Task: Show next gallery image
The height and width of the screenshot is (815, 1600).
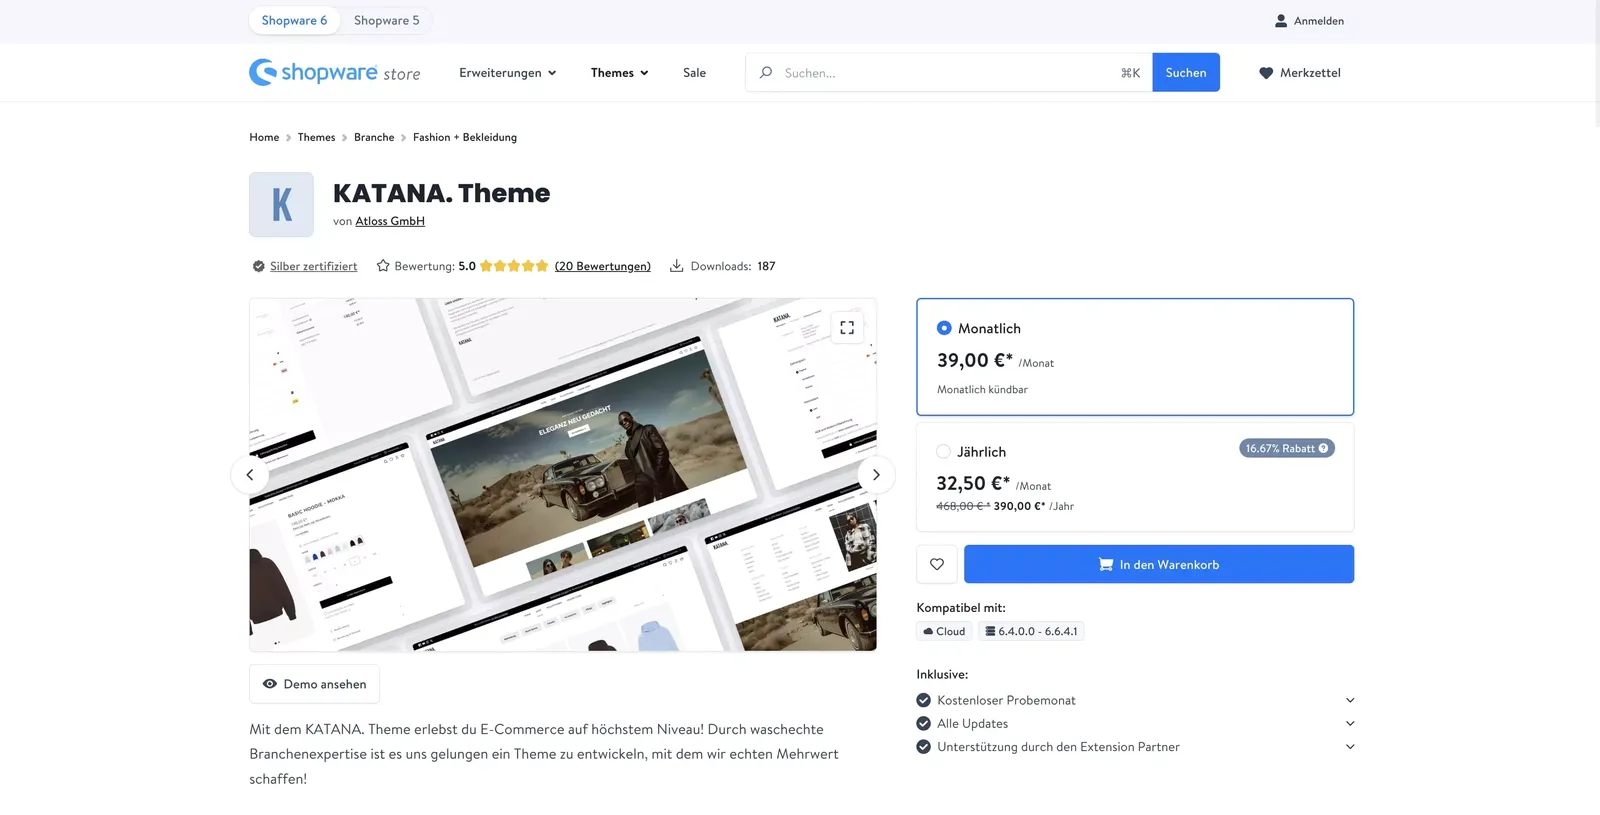Action: (876, 475)
